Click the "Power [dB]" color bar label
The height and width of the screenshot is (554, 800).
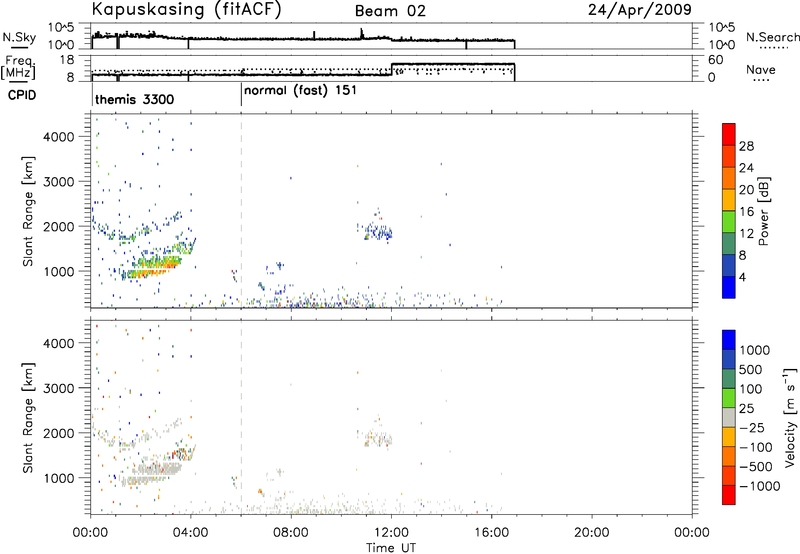[764, 211]
